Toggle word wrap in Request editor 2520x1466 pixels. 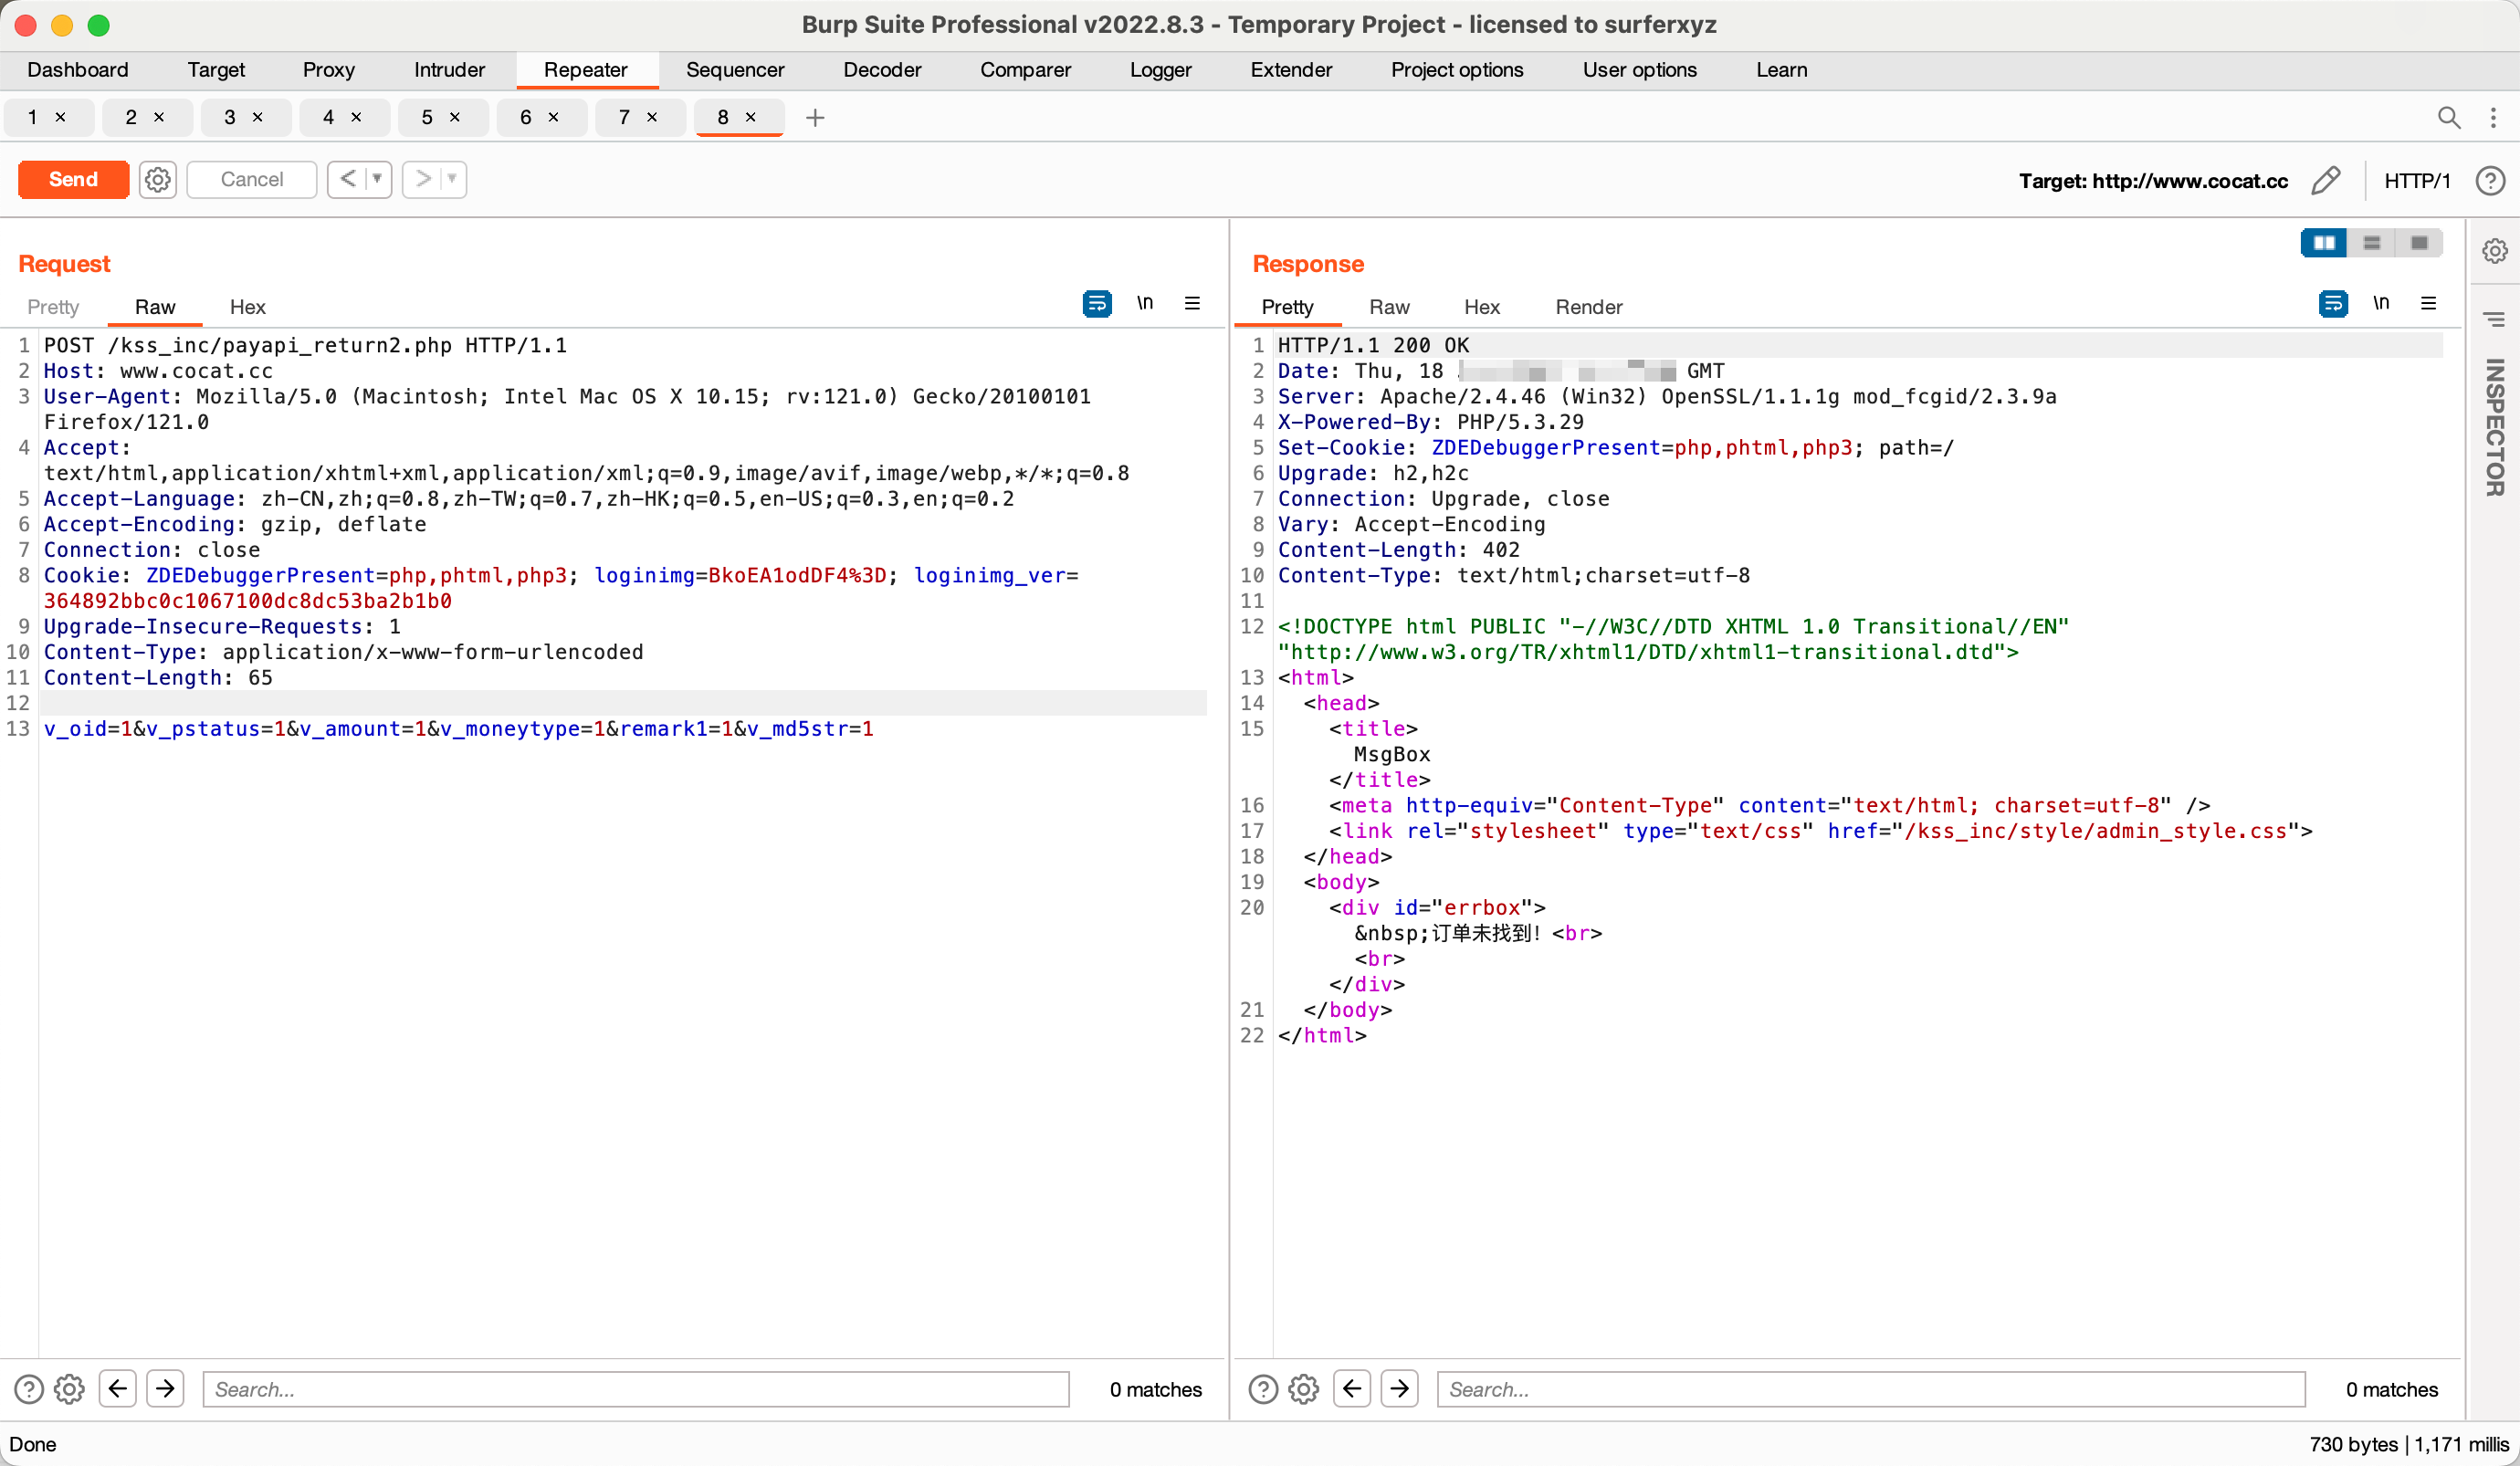pos(1097,304)
